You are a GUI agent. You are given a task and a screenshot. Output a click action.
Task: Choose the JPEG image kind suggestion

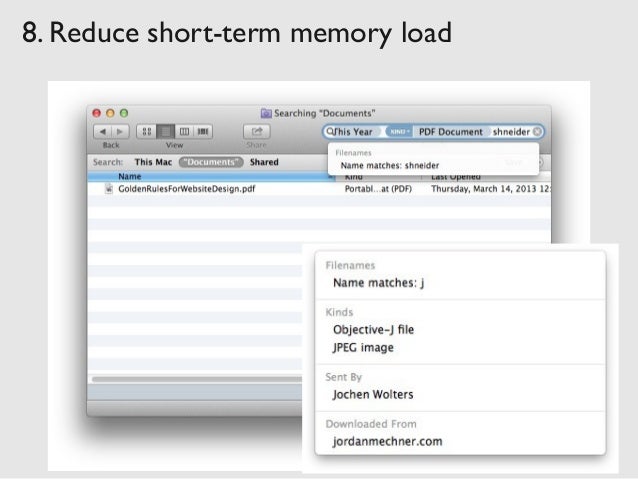[x=460, y=348]
